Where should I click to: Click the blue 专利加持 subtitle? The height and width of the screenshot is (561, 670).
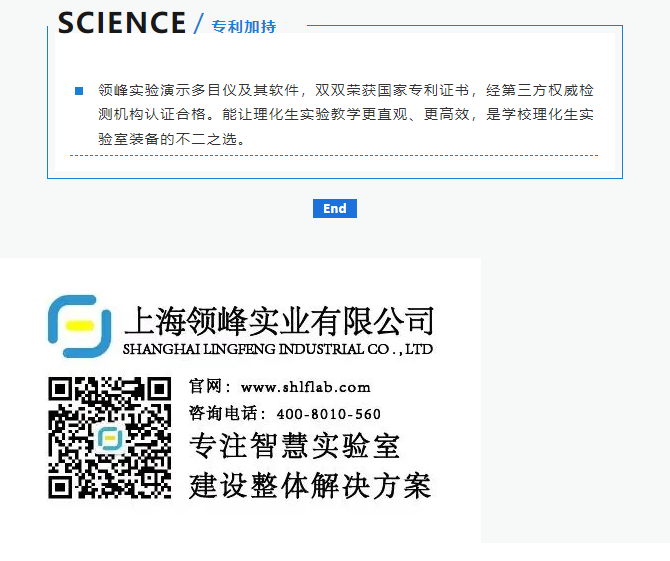tap(243, 26)
